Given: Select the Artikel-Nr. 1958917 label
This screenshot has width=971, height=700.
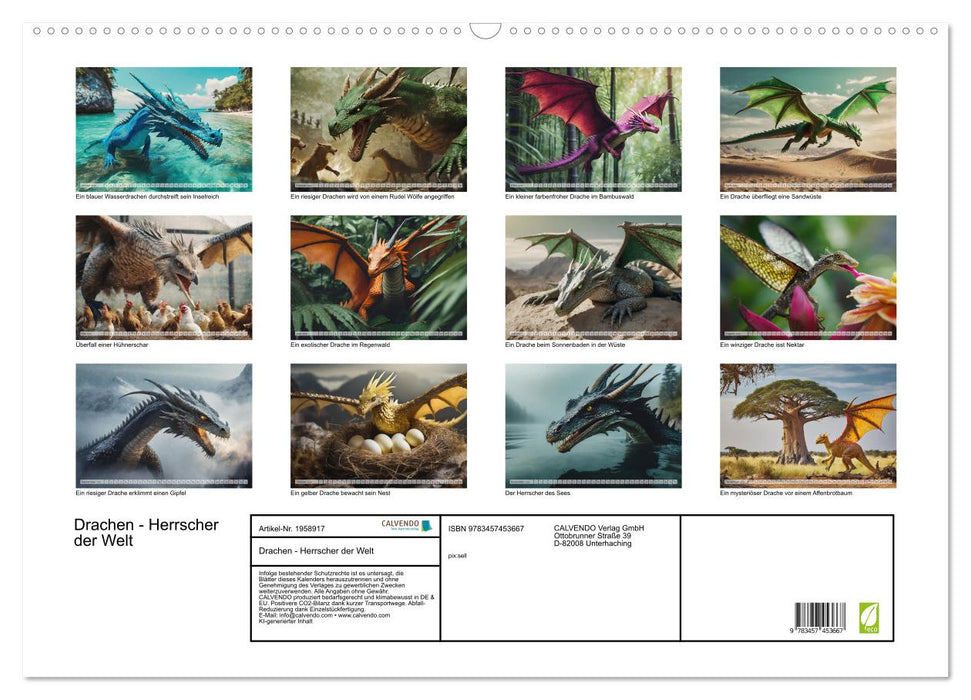Looking at the screenshot, I should (290, 529).
